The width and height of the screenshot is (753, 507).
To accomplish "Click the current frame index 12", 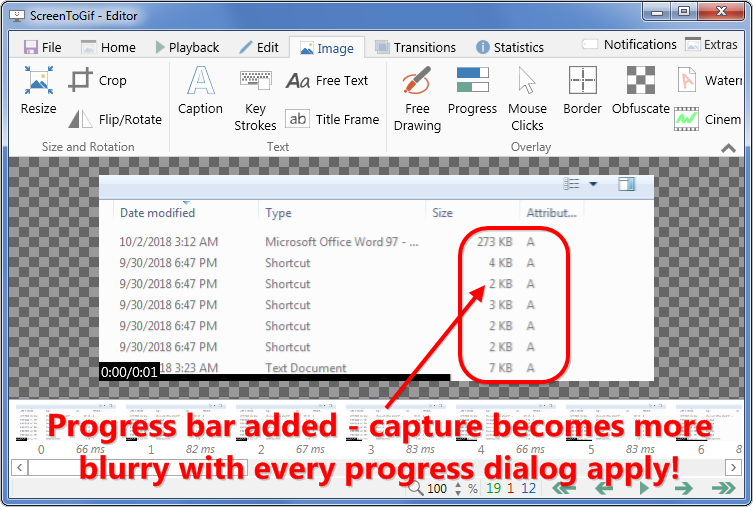I will [x=528, y=488].
